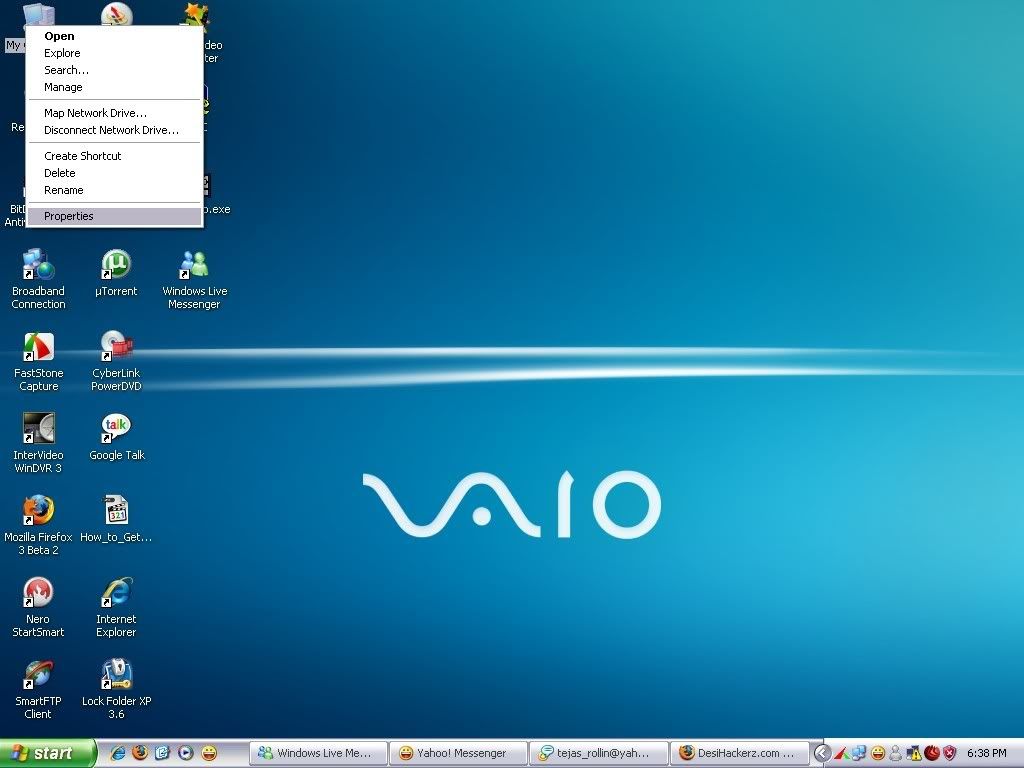This screenshot has height=768, width=1024.
Task: Choose Rename in the context menu
Action: [114, 190]
